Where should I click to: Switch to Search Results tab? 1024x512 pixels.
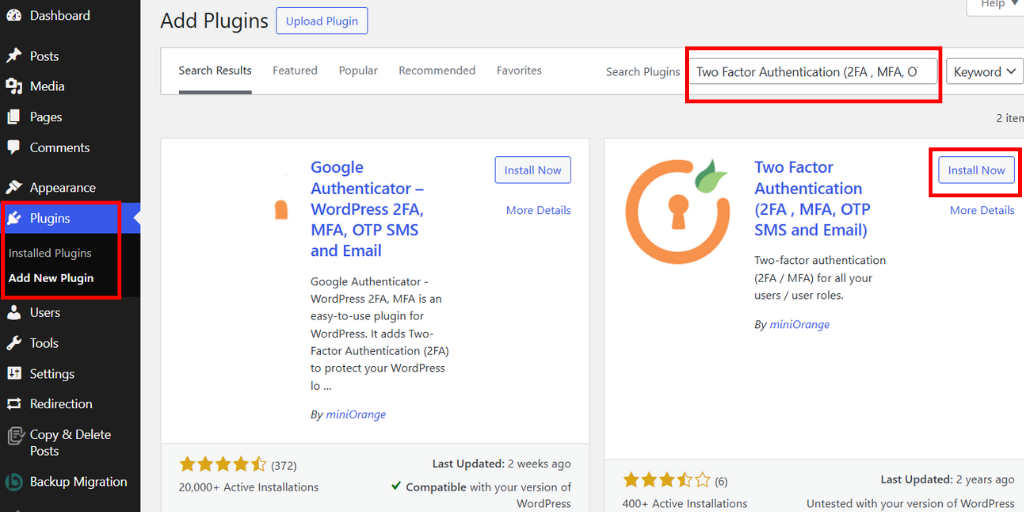click(x=215, y=71)
